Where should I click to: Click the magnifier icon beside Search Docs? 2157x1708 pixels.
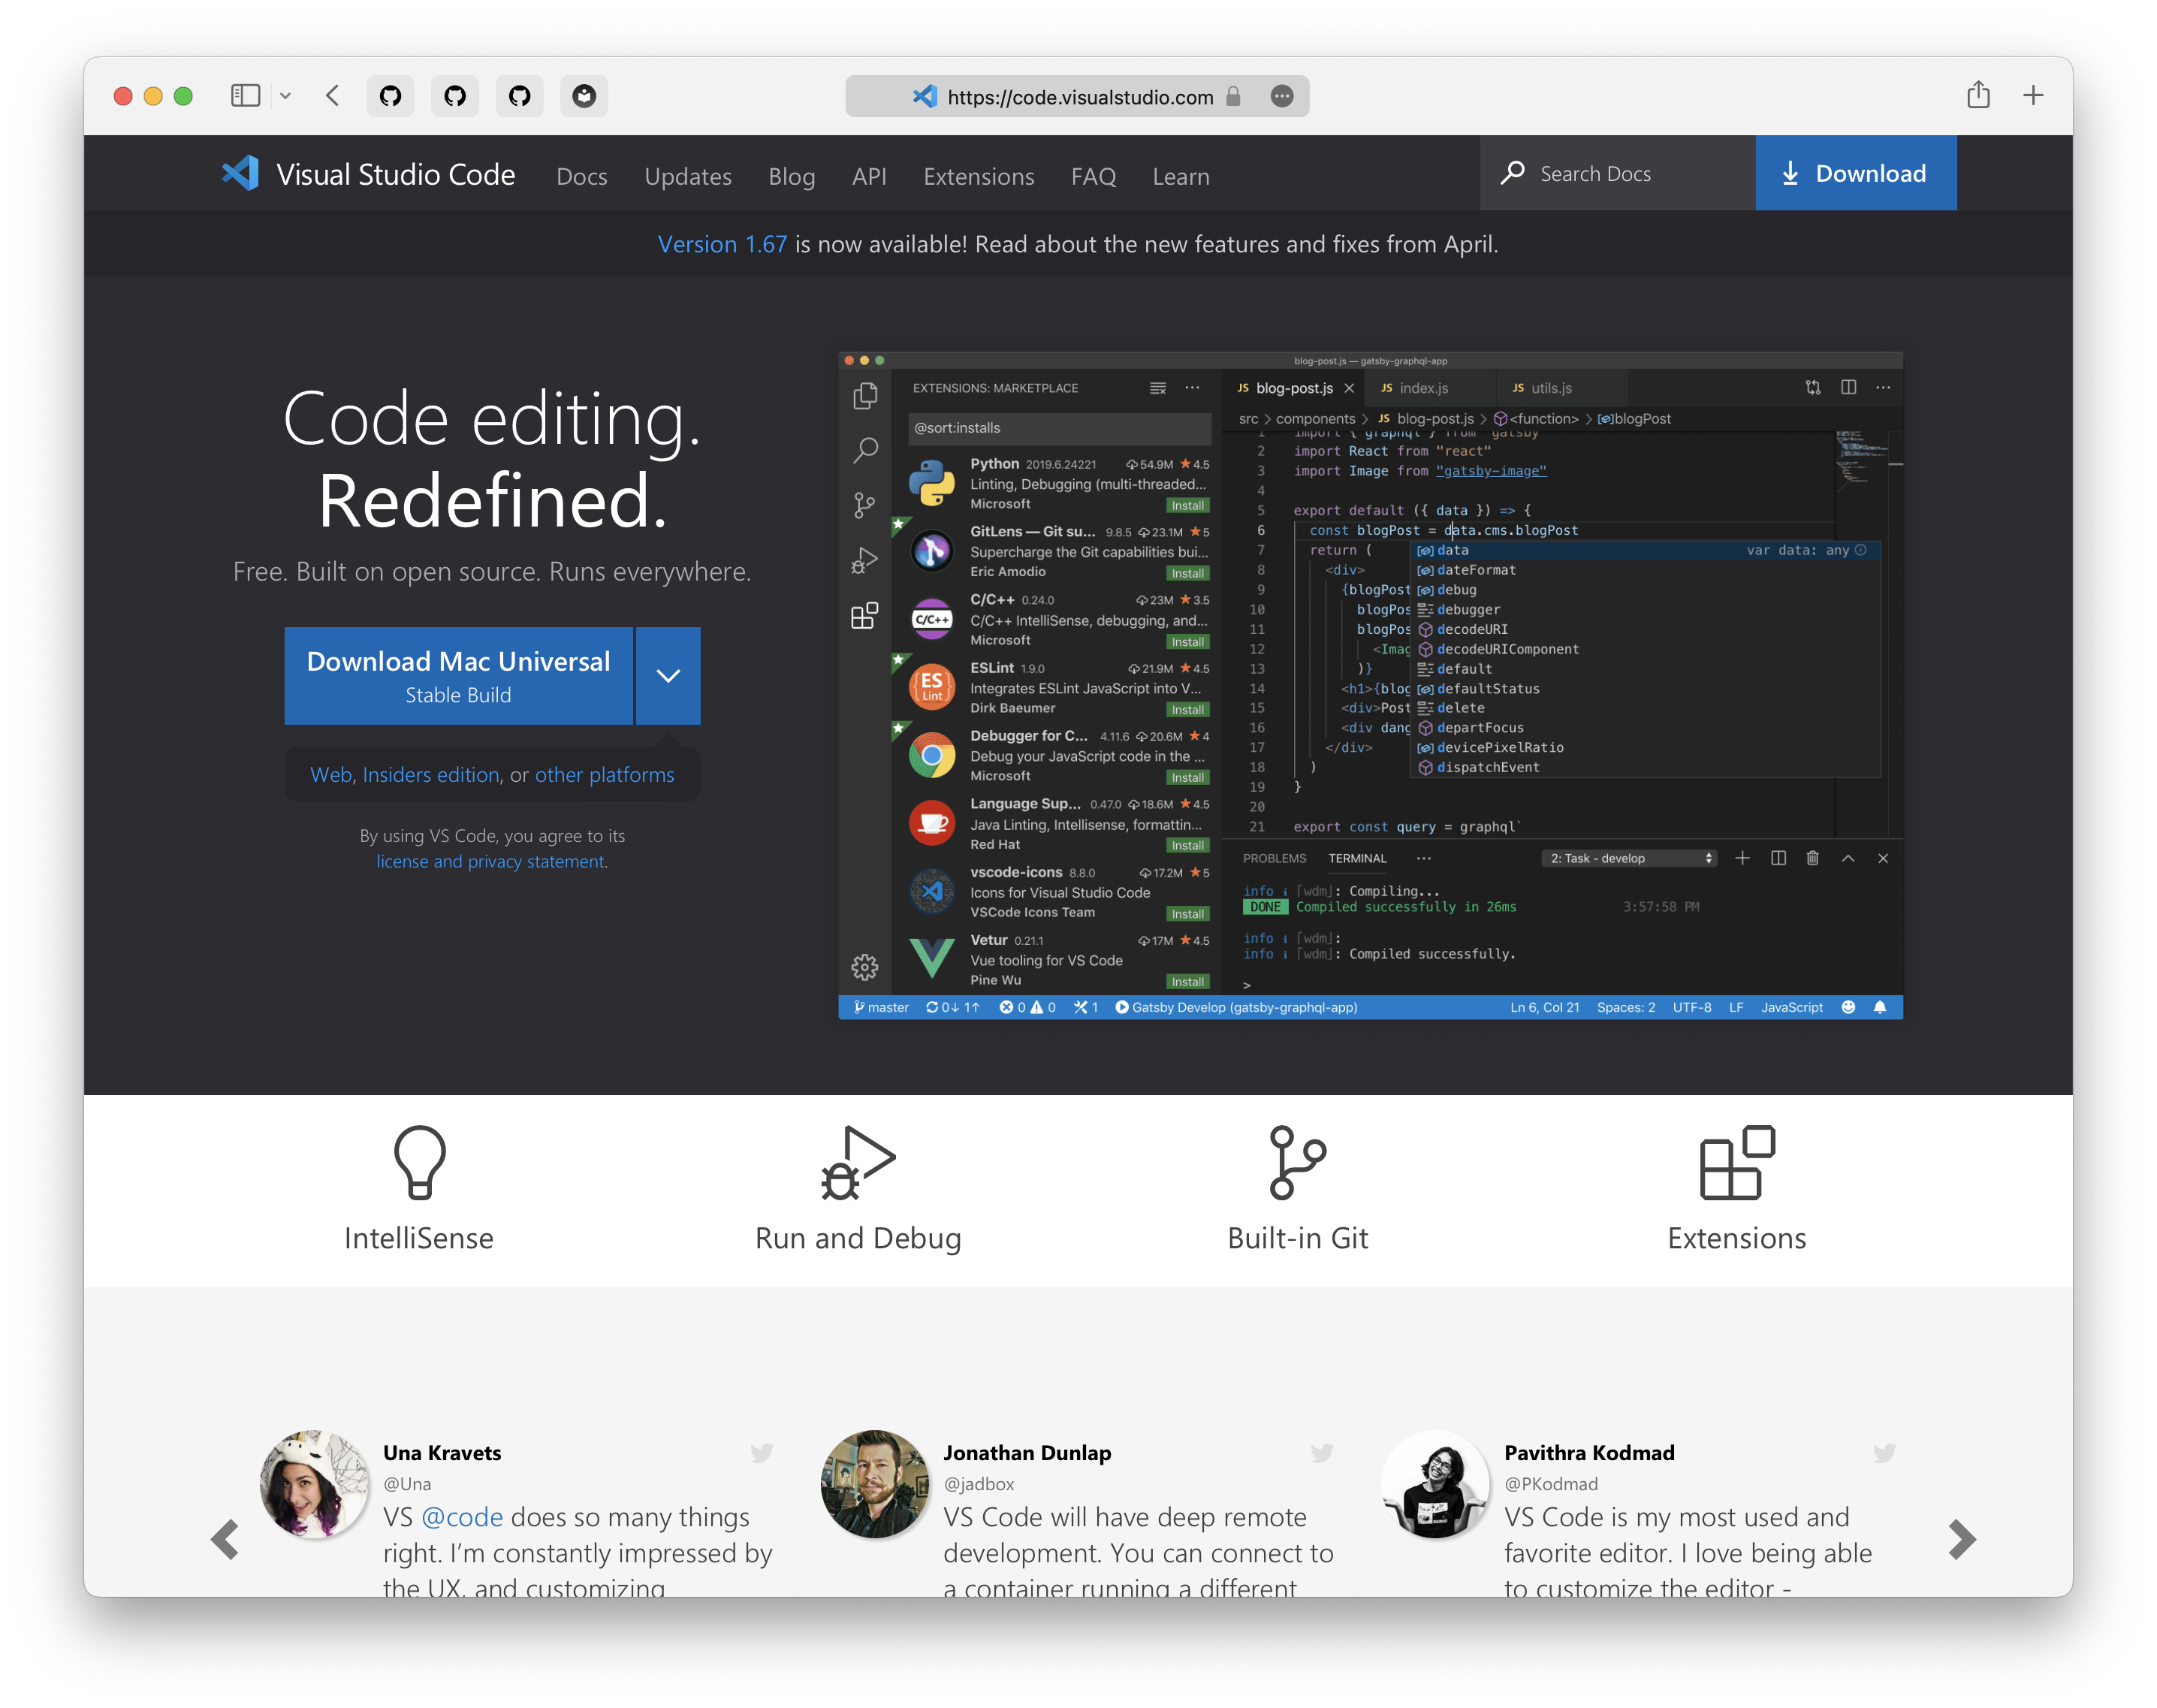(1513, 173)
